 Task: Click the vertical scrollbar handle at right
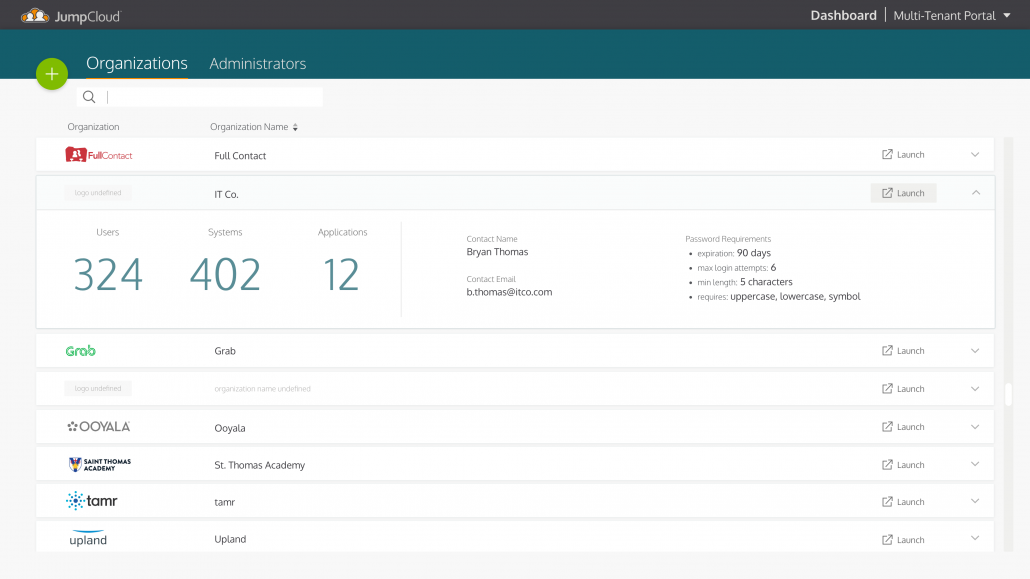(1009, 394)
